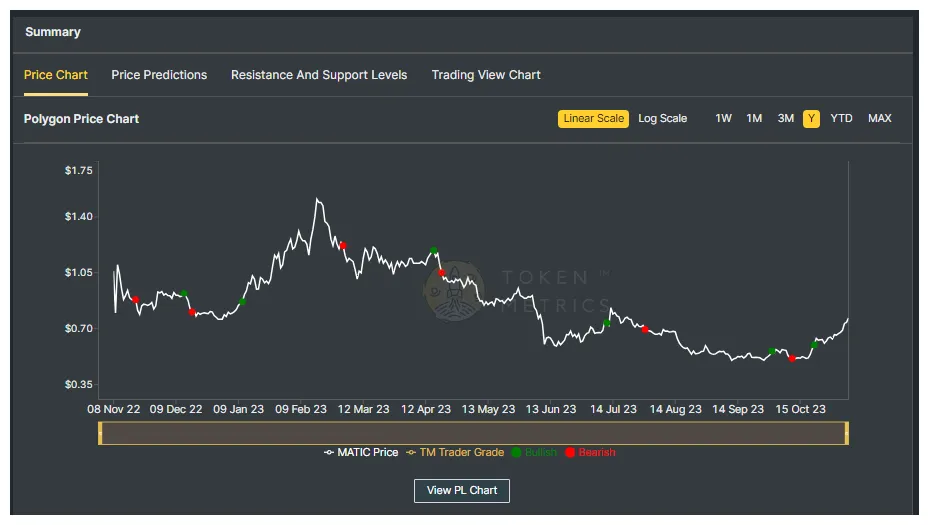Viewport: 929px width, 525px height.
Task: Click the $1.75 axis label
Action: pos(79,171)
